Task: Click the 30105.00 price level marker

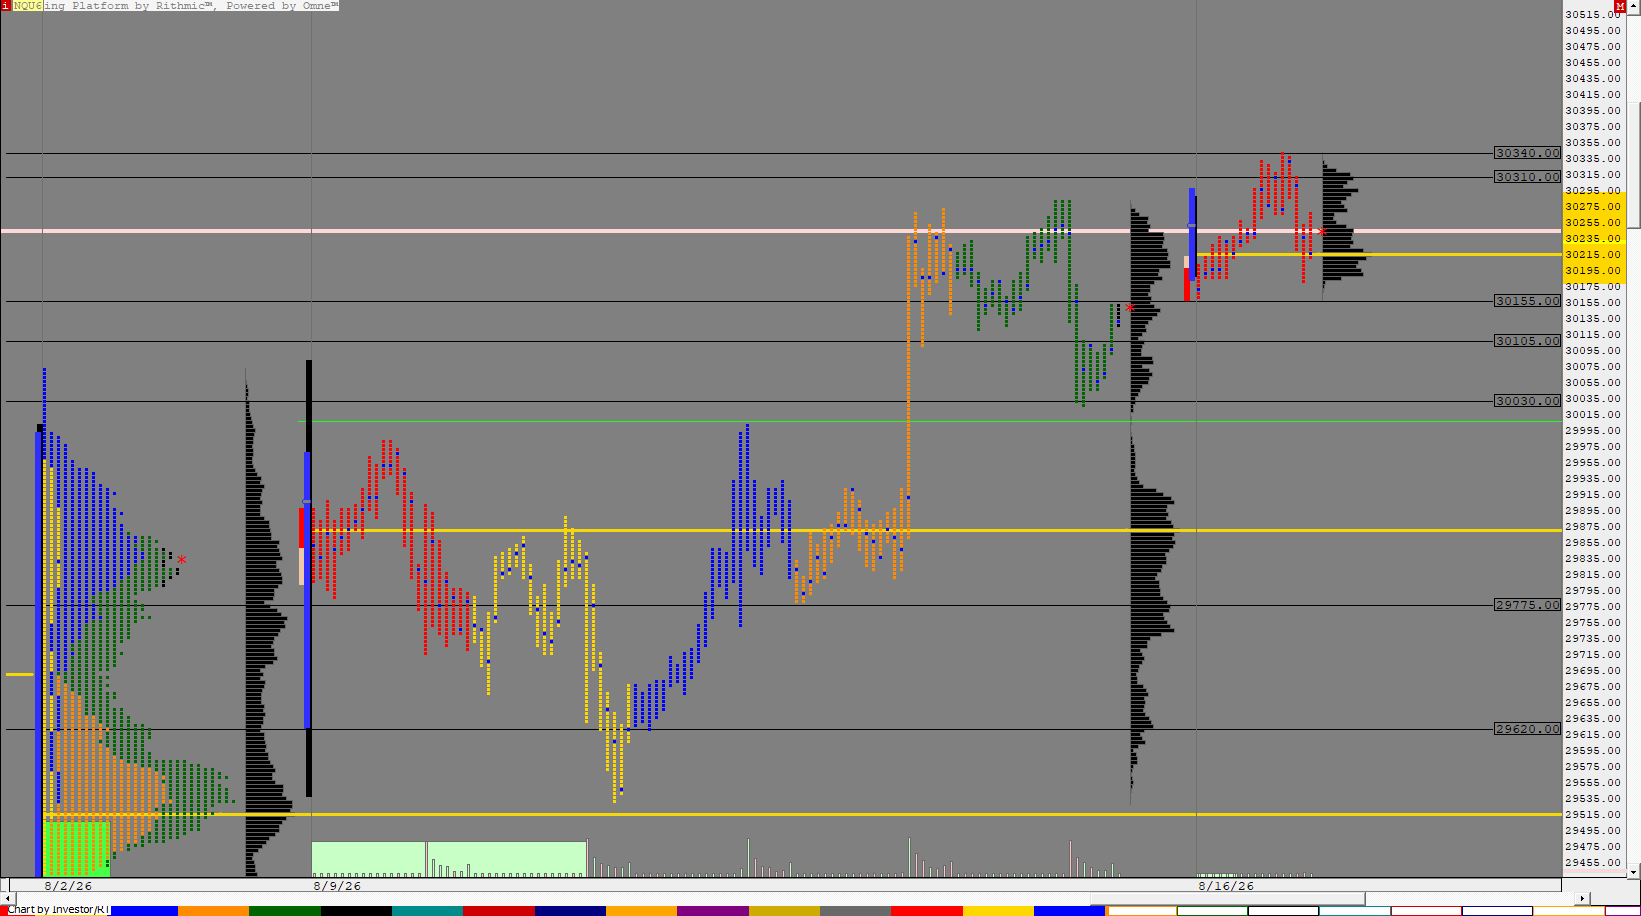Action: tap(1527, 341)
